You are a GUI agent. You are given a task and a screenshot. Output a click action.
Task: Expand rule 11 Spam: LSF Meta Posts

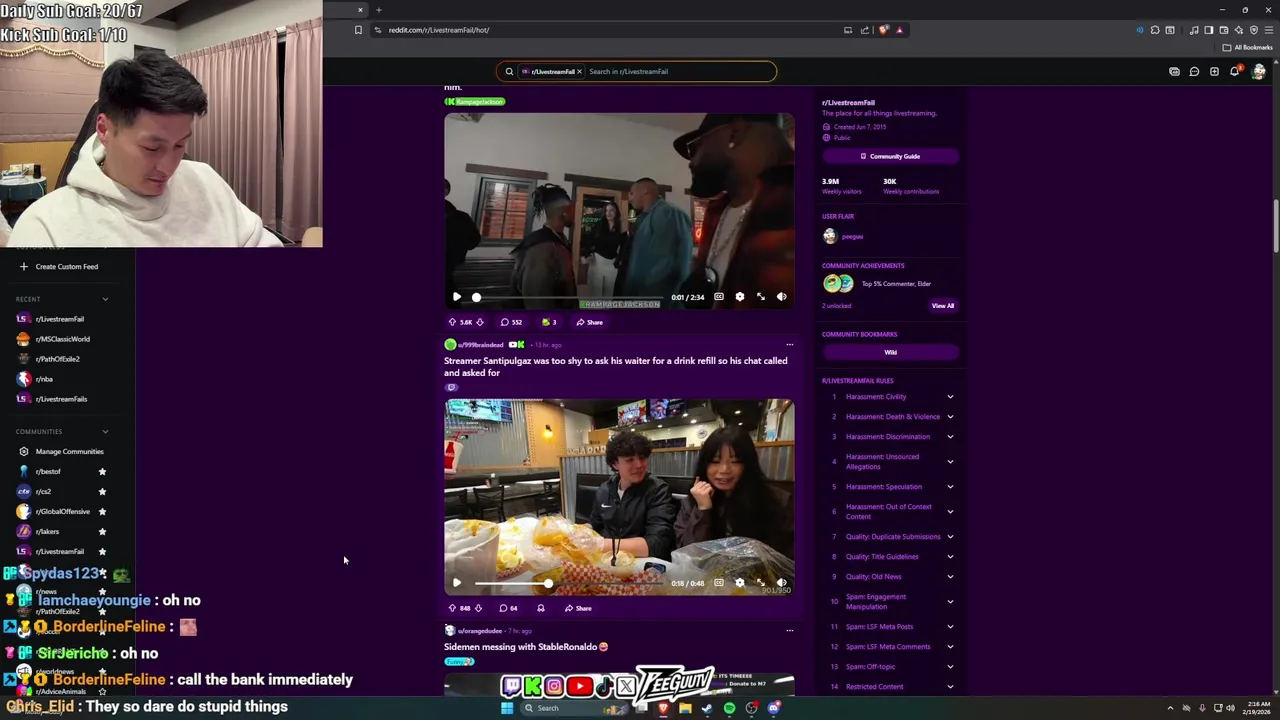coord(950,627)
